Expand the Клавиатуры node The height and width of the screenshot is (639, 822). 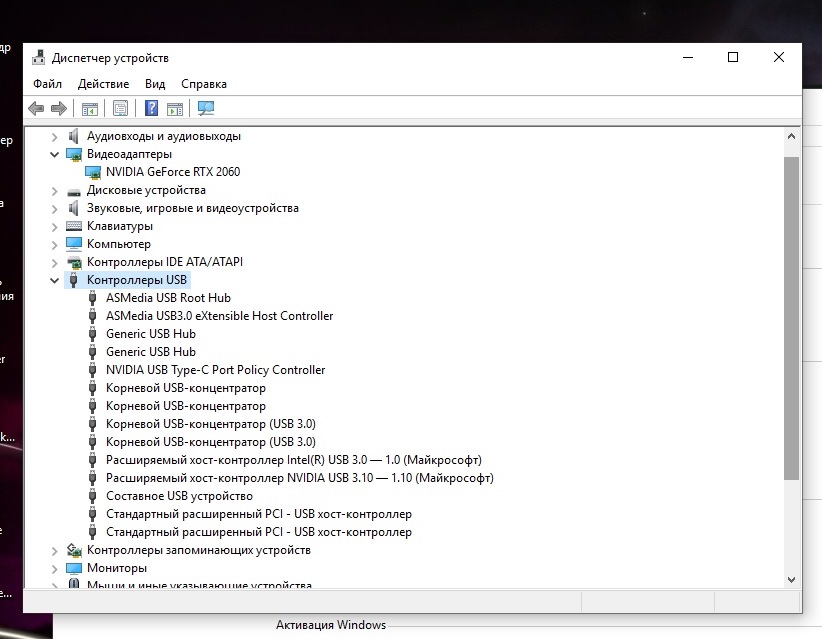(x=55, y=227)
